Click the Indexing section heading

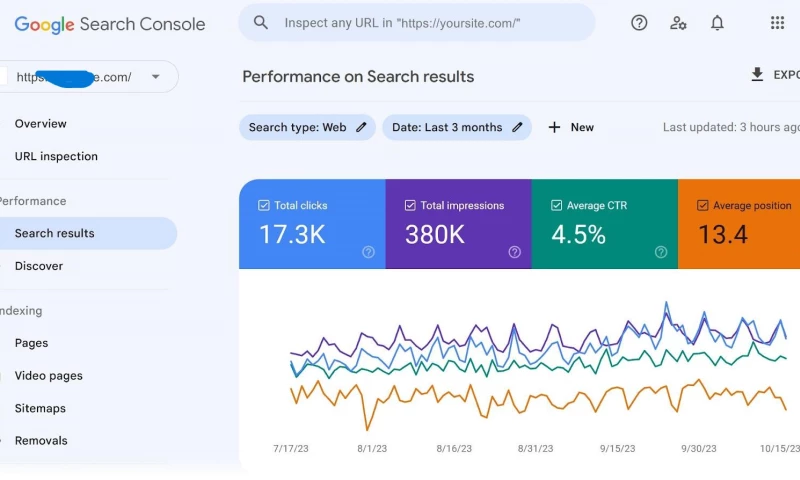coord(21,311)
